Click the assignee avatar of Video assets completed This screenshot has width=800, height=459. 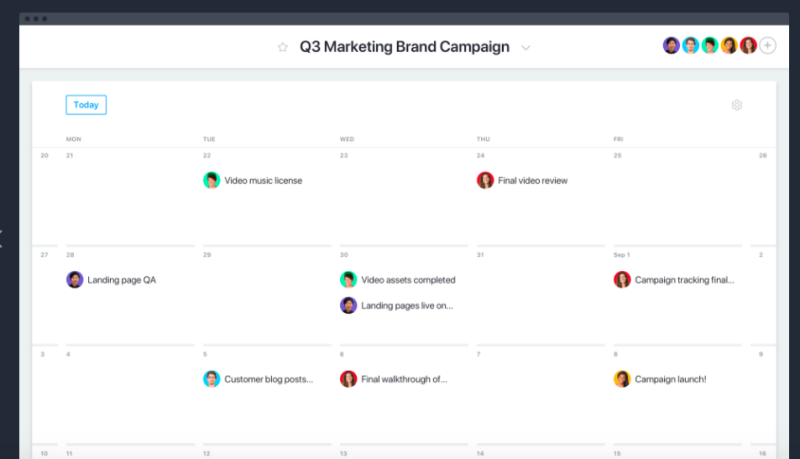coord(348,279)
